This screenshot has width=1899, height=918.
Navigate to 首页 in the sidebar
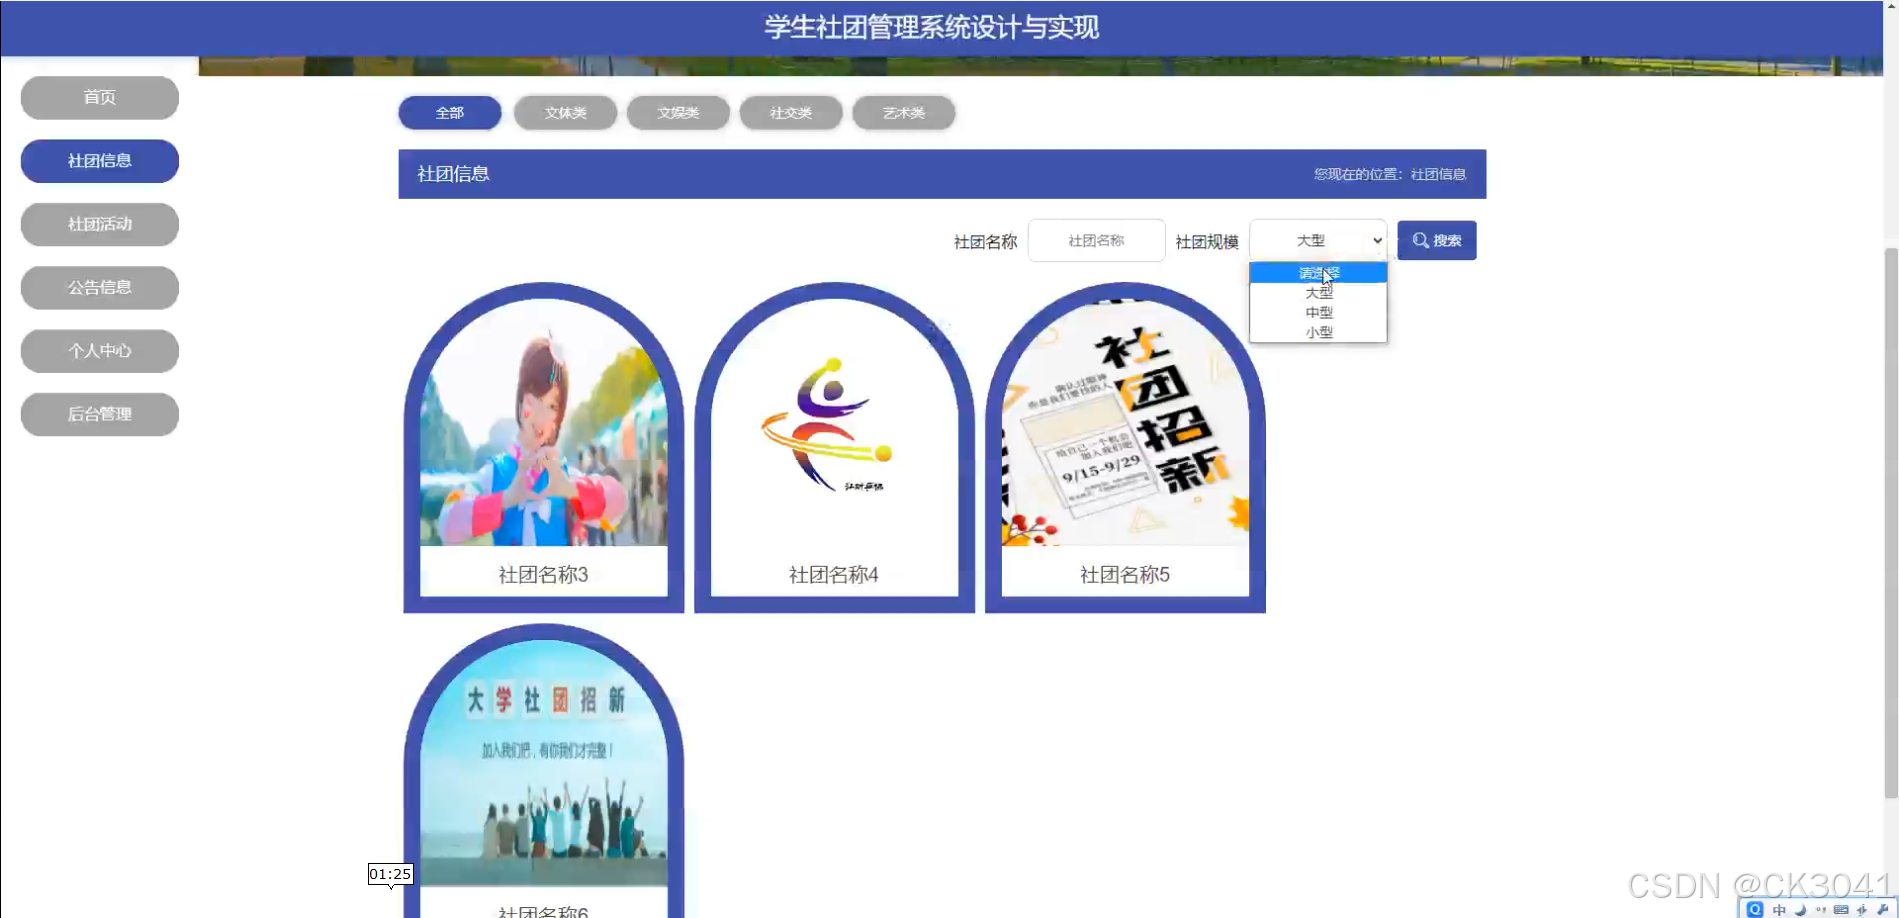99,97
